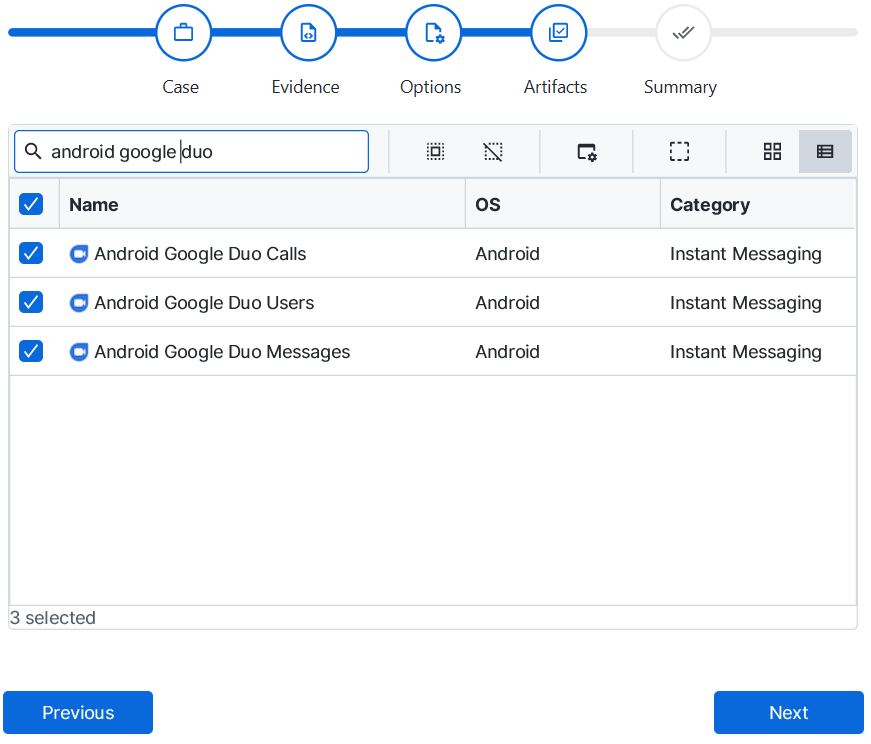Go to the Case step briefcase icon

point(183,33)
